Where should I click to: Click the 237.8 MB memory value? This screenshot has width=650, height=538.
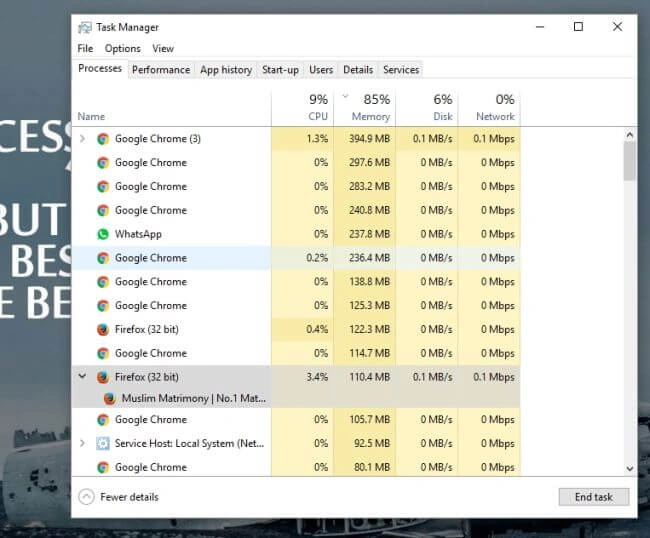[x=369, y=234]
